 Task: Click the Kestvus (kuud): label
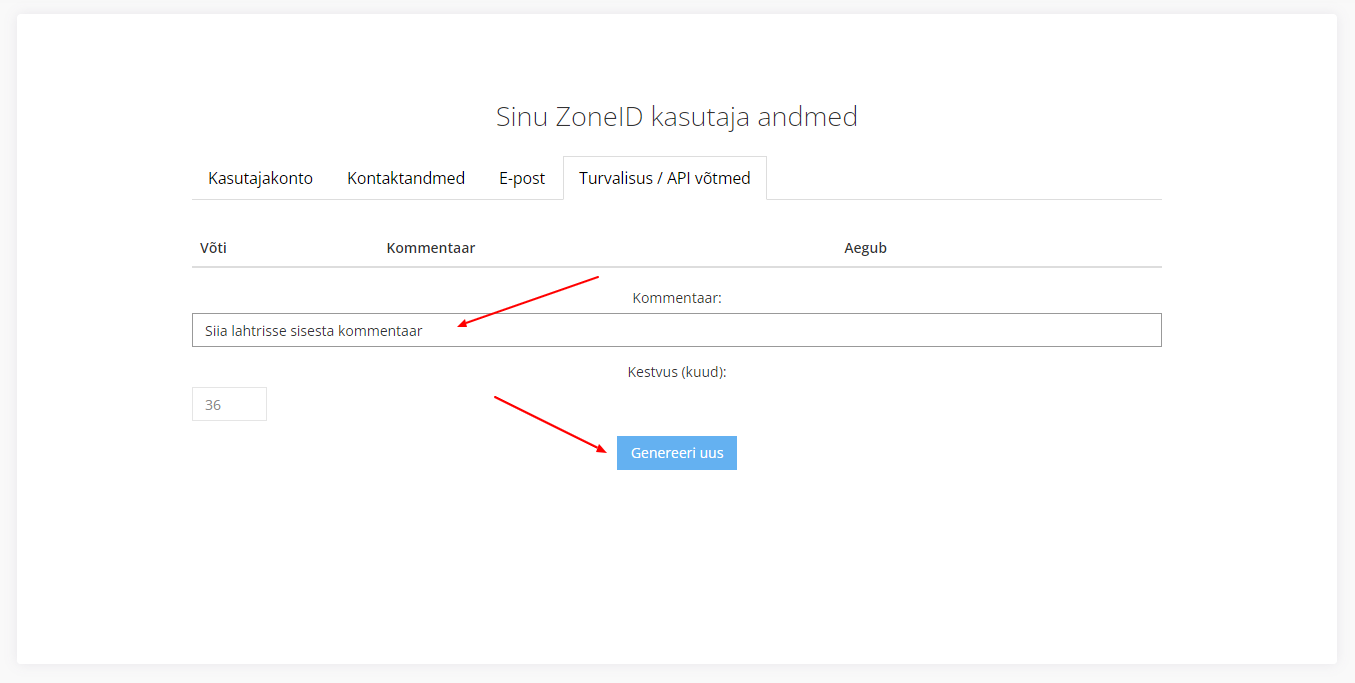tap(677, 372)
